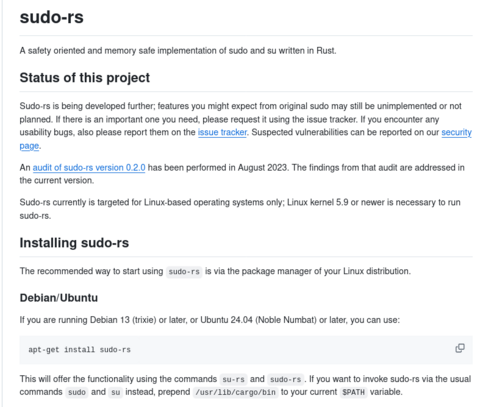
Task: Click the inline sudo code before 'and su'
Action: pos(77,392)
